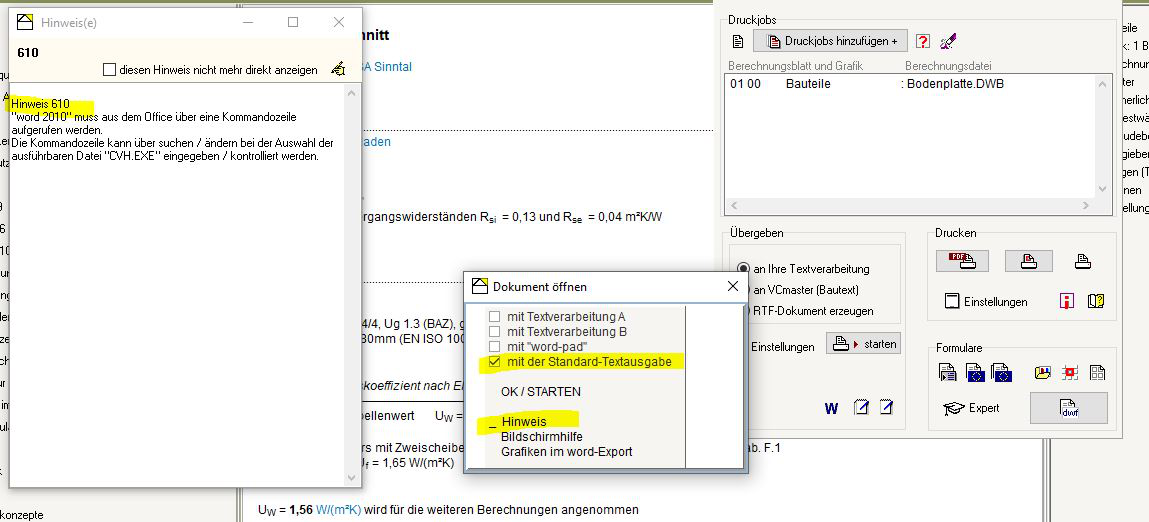
Task: Open the yellow folder chart icon in Formulare
Action: click(1043, 372)
